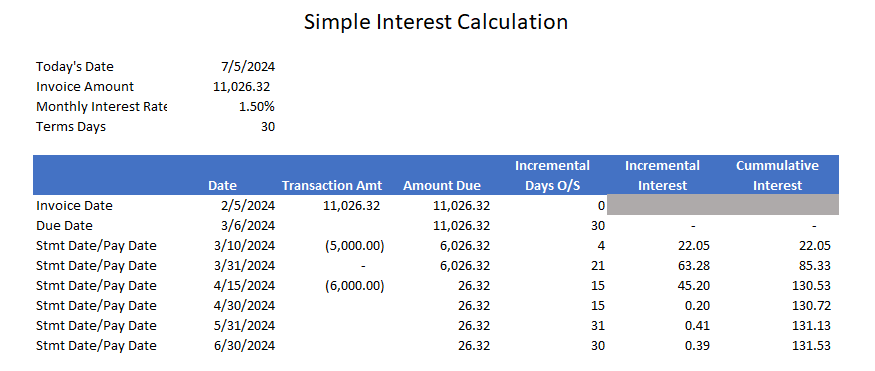Select the final cumulative interest 131.53
The image size is (875, 371).
(x=811, y=346)
